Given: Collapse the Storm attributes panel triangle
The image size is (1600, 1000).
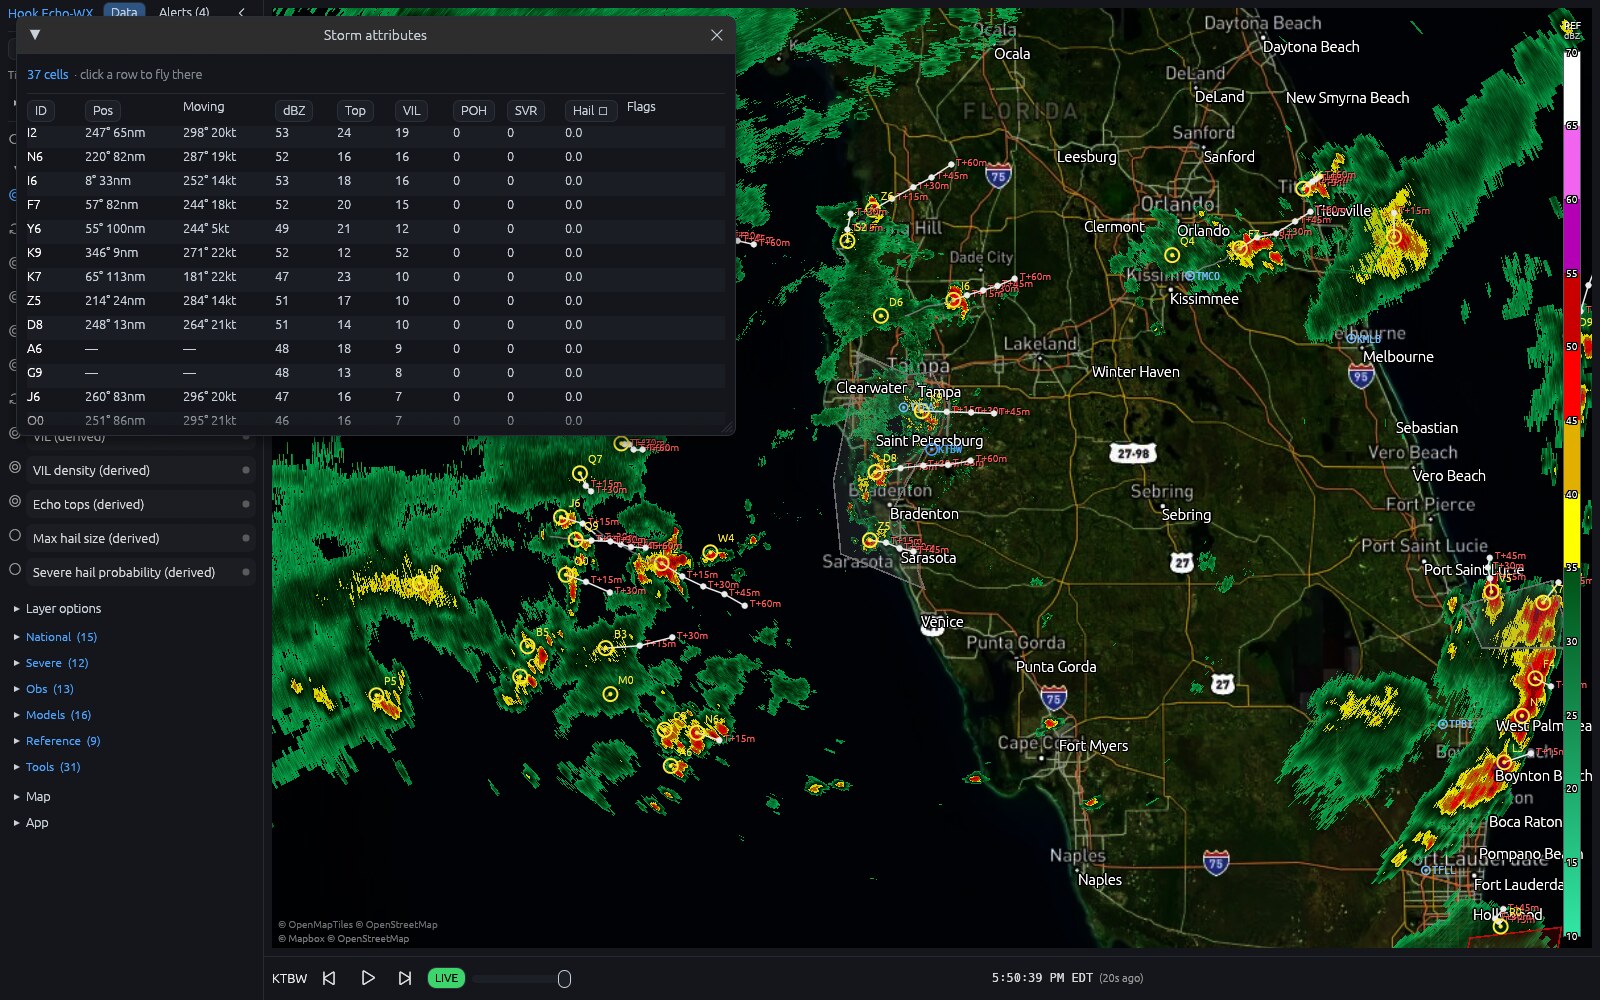Looking at the screenshot, I should click(x=35, y=35).
